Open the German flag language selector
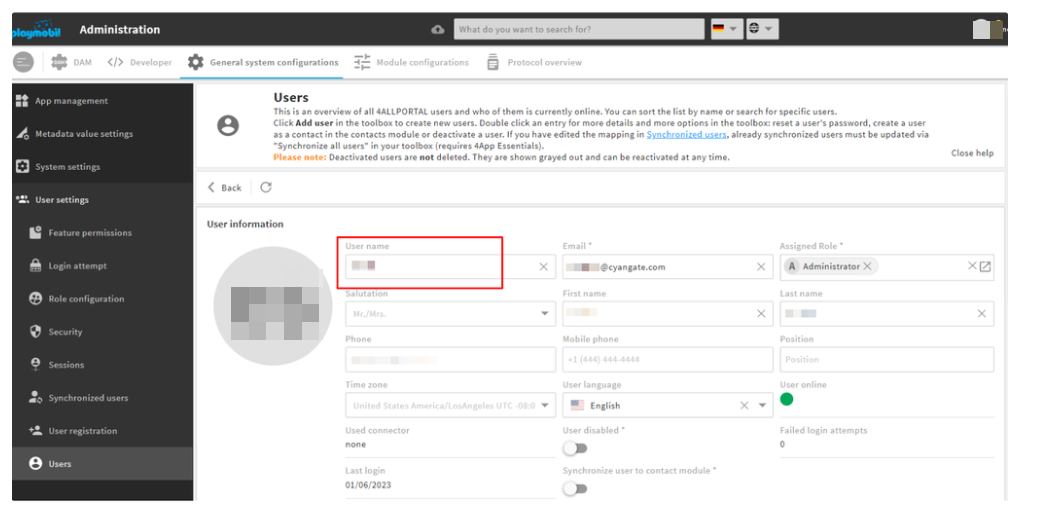This screenshot has height=508, width=1038. click(x=725, y=29)
